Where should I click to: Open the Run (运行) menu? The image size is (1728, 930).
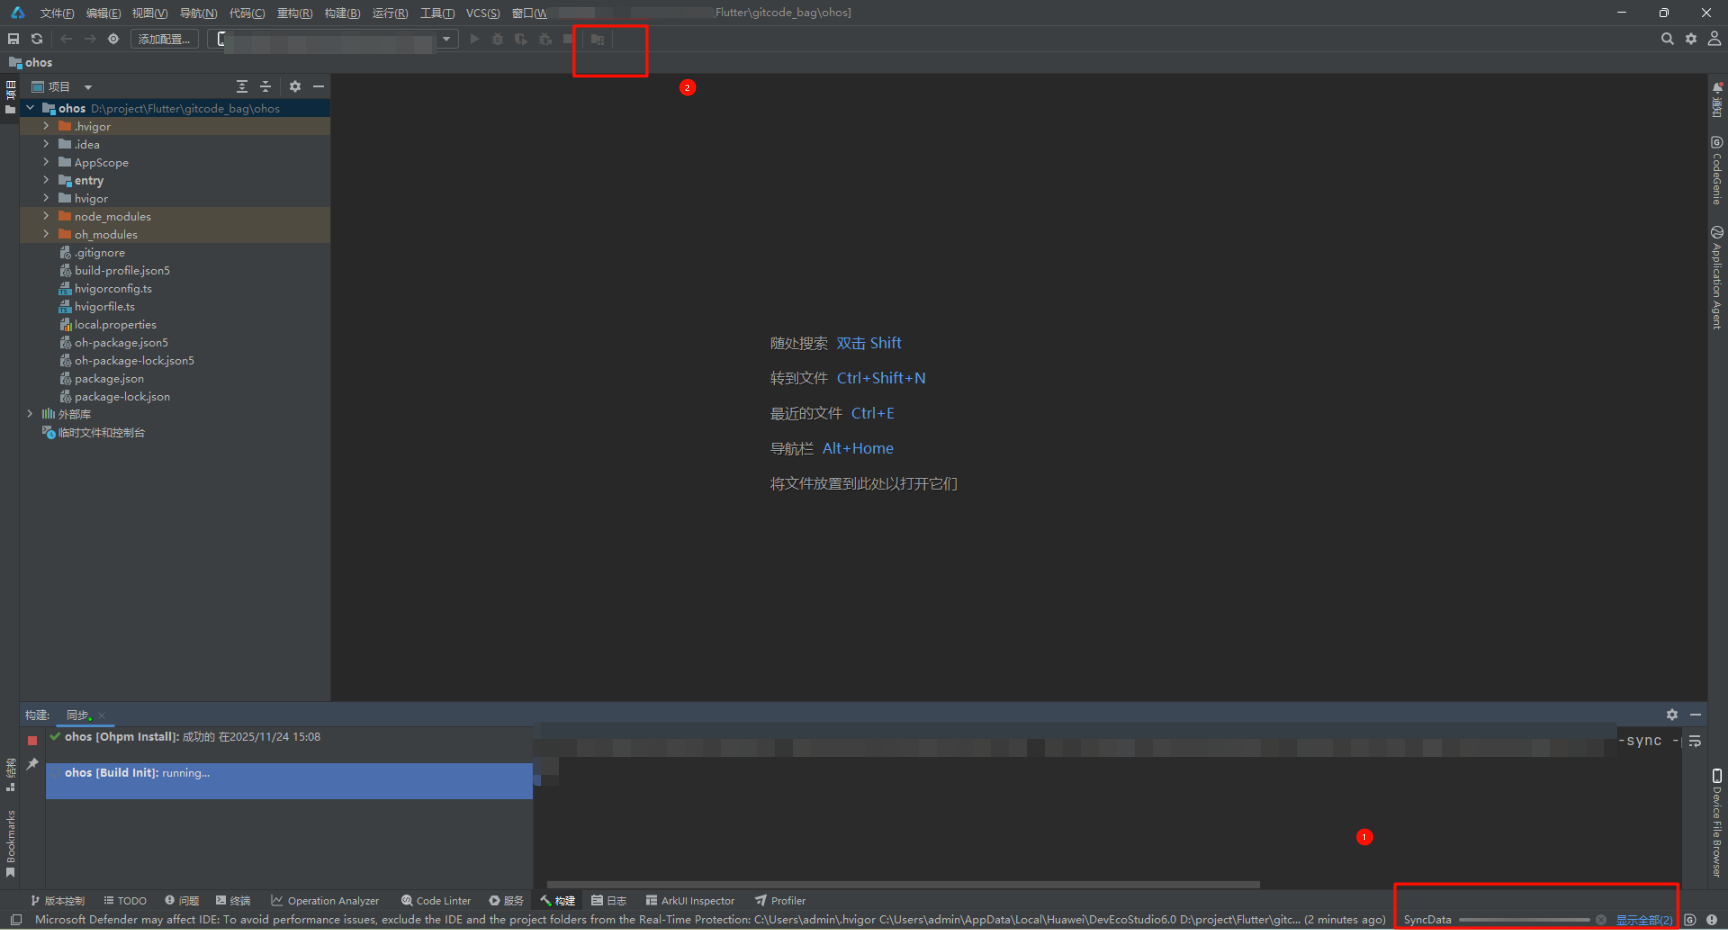click(x=390, y=13)
